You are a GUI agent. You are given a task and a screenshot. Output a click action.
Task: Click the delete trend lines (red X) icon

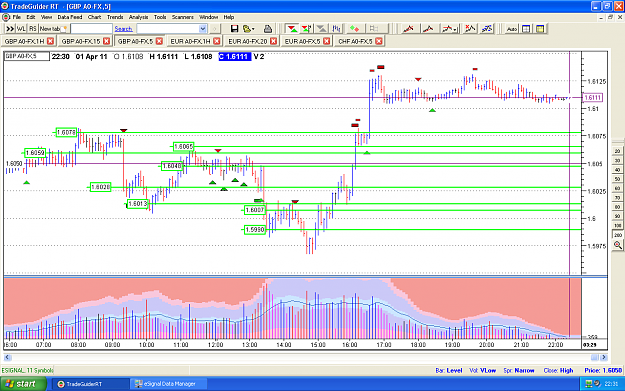(x=470, y=29)
